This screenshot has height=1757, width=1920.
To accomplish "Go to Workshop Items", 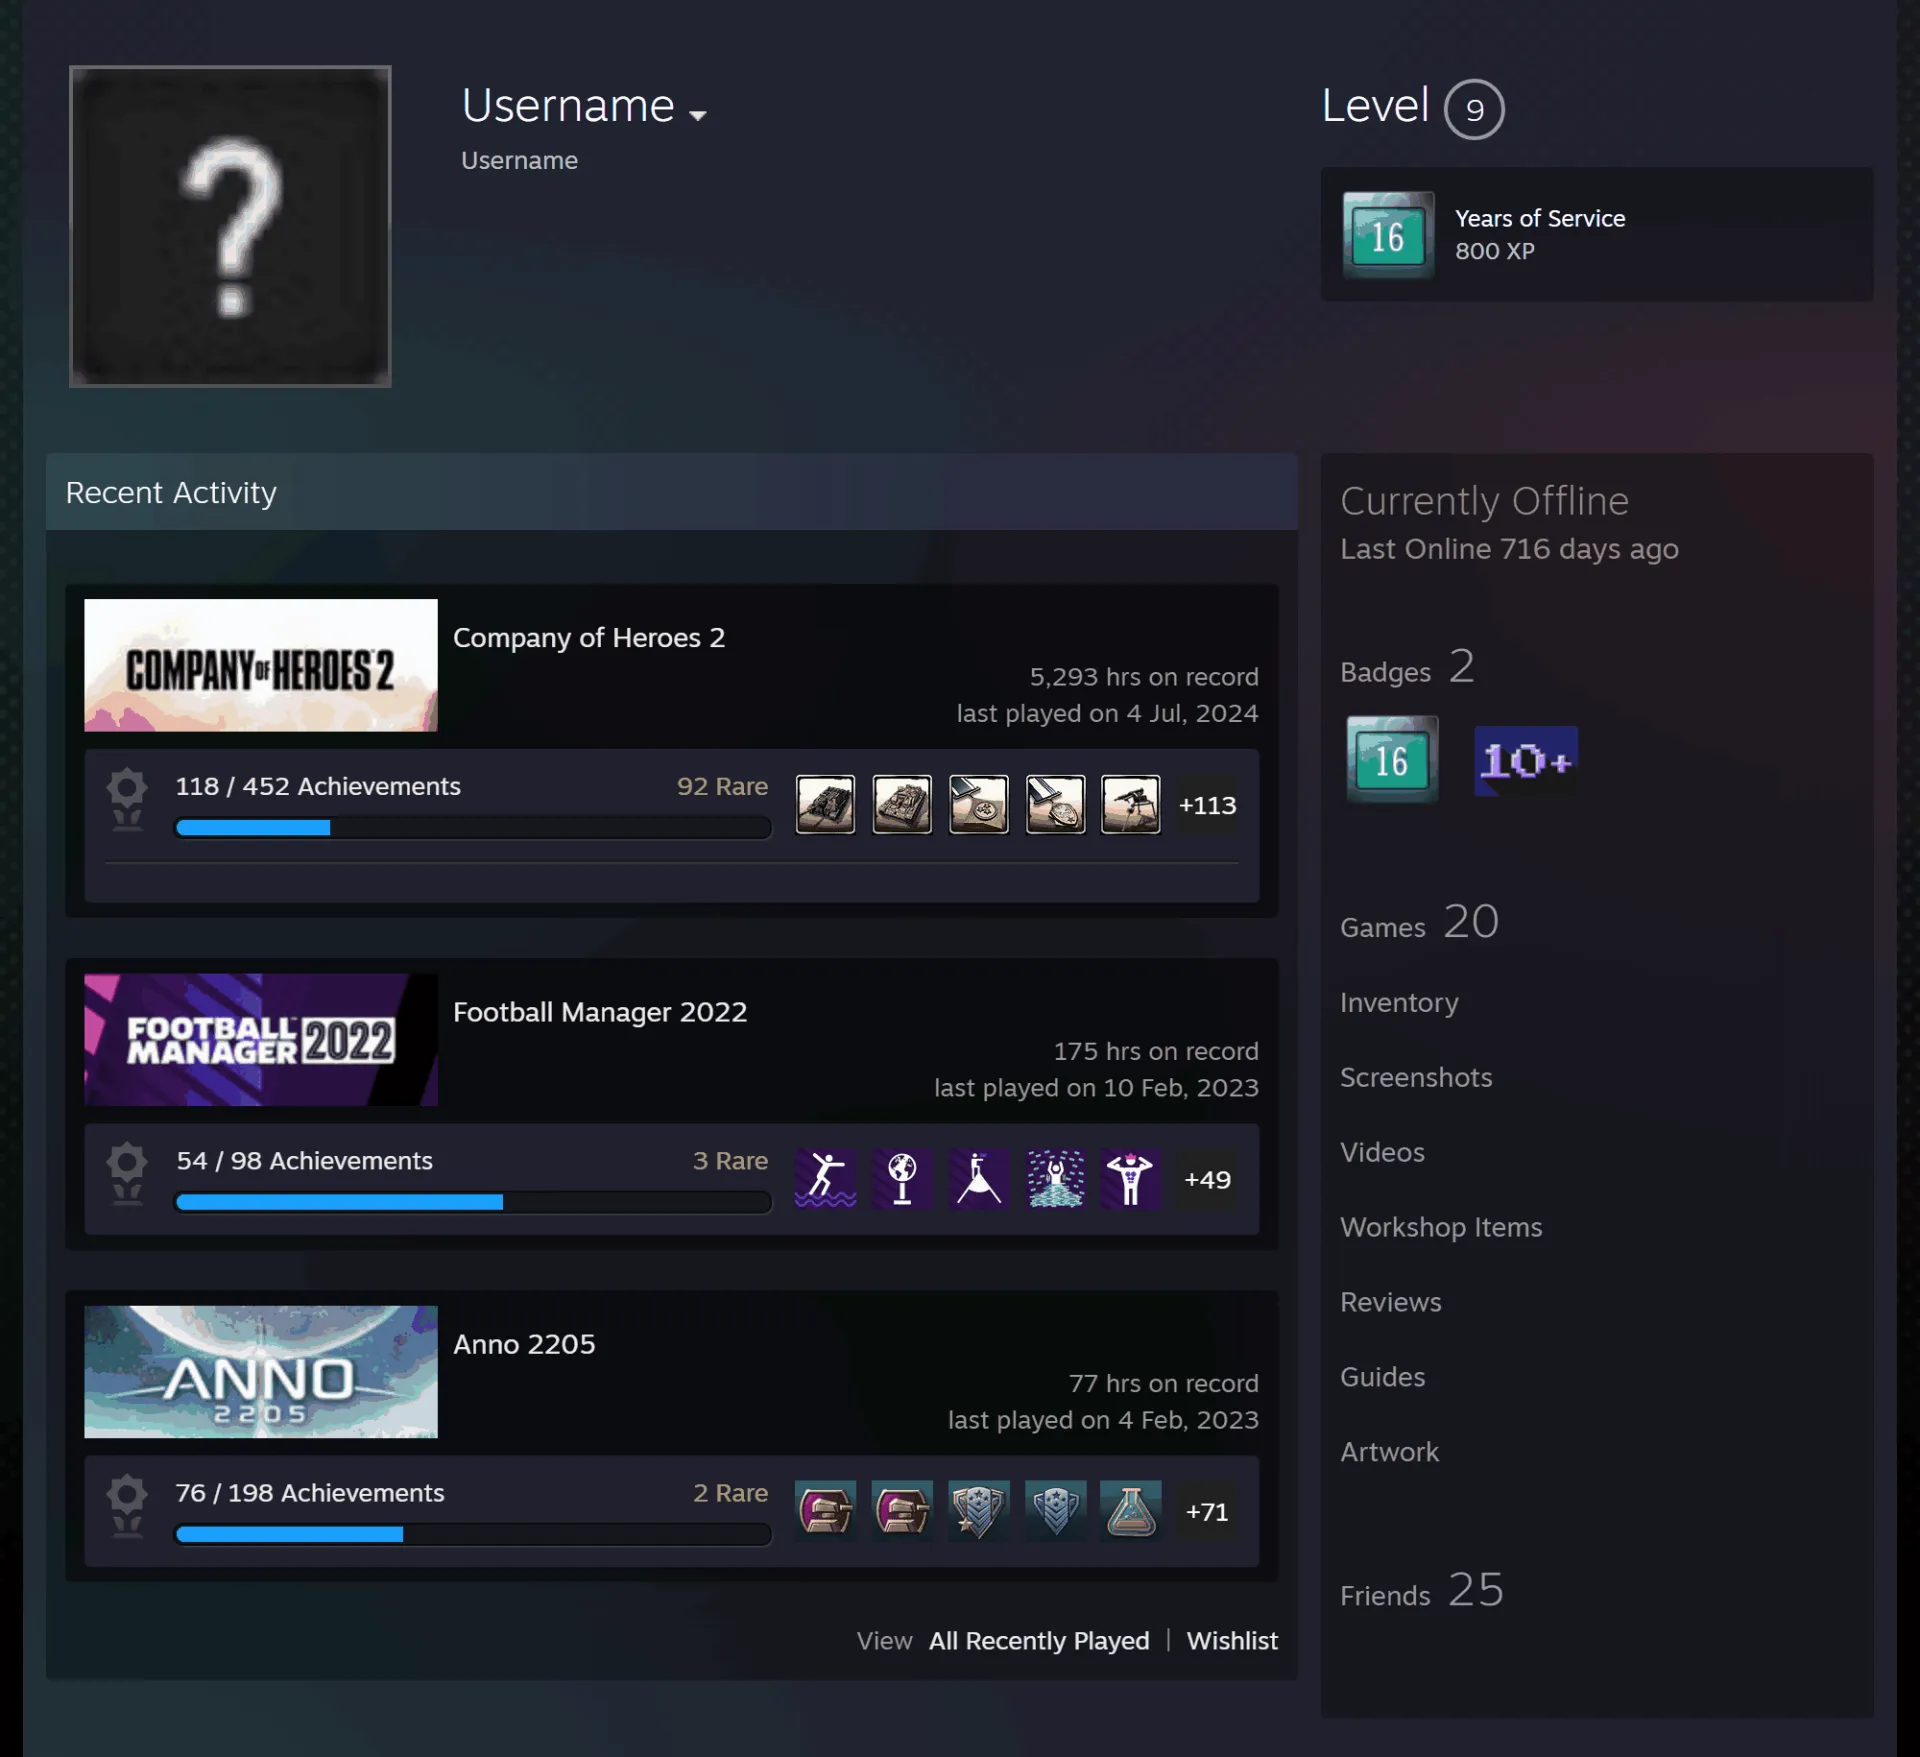I will [1441, 1227].
